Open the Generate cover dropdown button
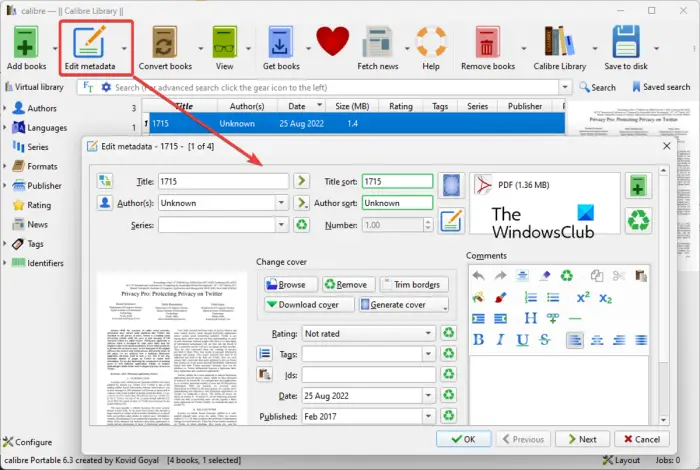This screenshot has width=700, height=470. pos(404,304)
